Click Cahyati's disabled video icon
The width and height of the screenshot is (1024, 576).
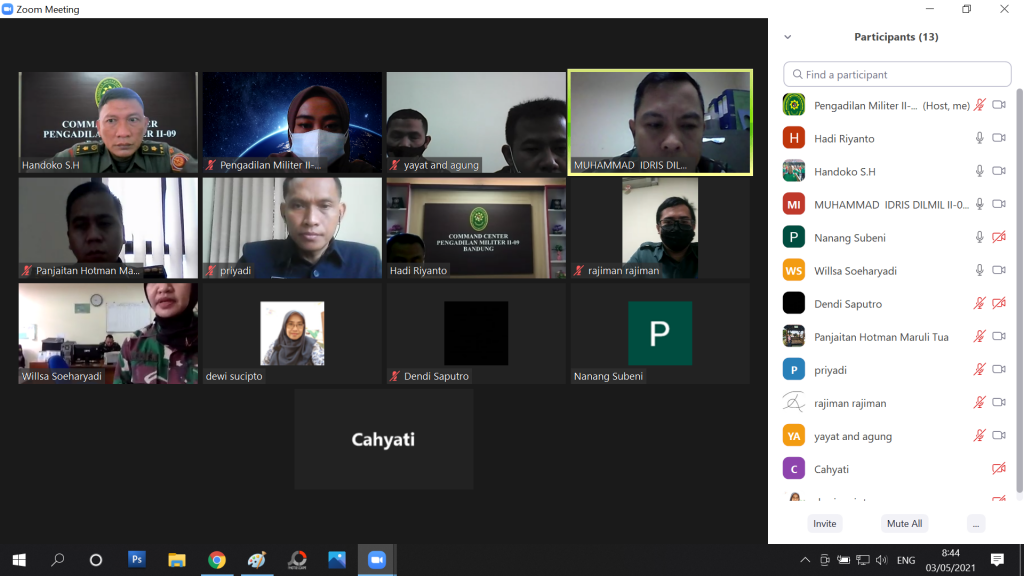tap(998, 469)
